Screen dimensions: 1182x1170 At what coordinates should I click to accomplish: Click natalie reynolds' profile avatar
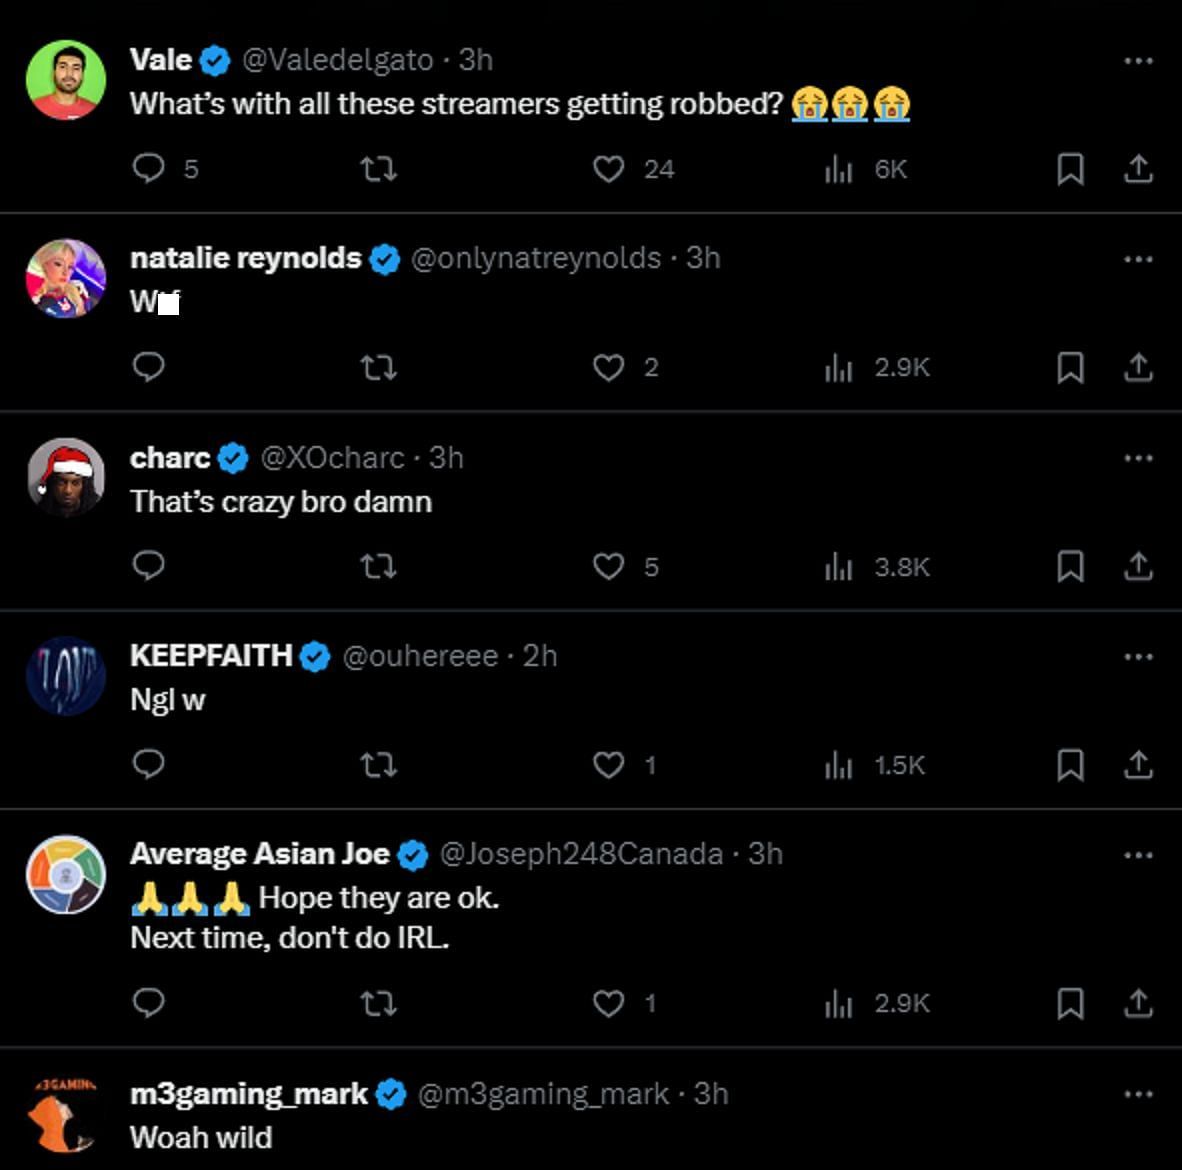point(66,278)
